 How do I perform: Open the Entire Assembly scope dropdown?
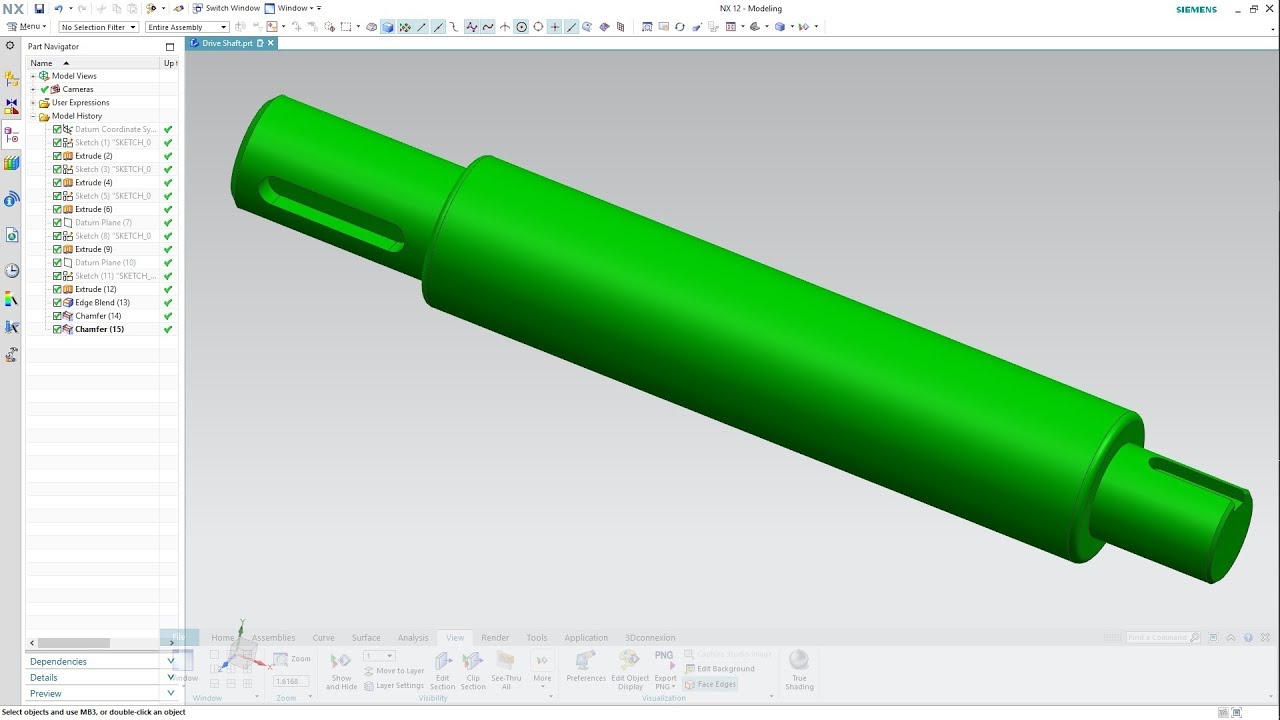tap(186, 27)
